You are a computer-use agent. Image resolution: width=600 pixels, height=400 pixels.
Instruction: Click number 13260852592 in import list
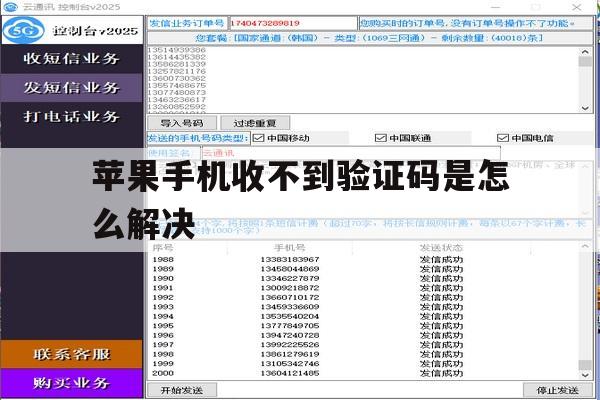click(x=177, y=106)
